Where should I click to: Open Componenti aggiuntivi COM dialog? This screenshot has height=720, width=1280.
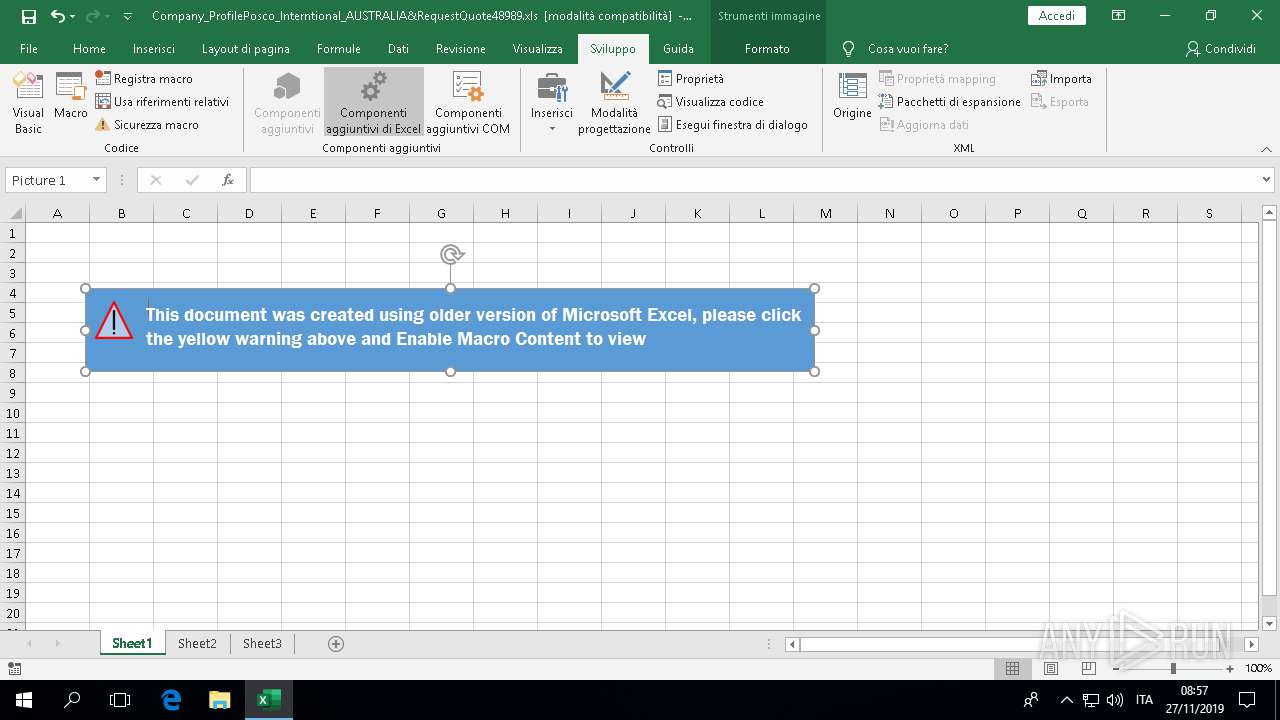click(x=468, y=103)
